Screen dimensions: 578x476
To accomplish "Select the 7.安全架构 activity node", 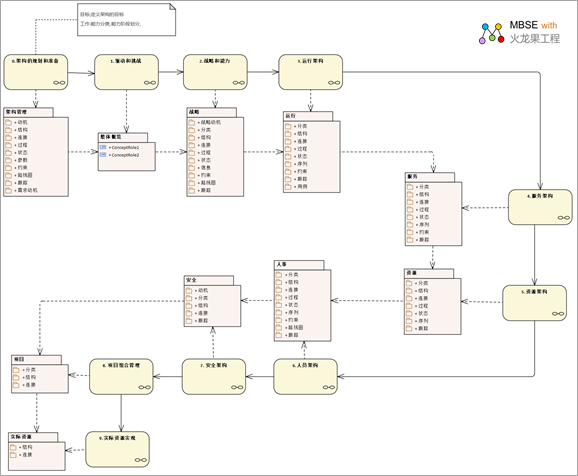I will pyautogui.click(x=214, y=376).
